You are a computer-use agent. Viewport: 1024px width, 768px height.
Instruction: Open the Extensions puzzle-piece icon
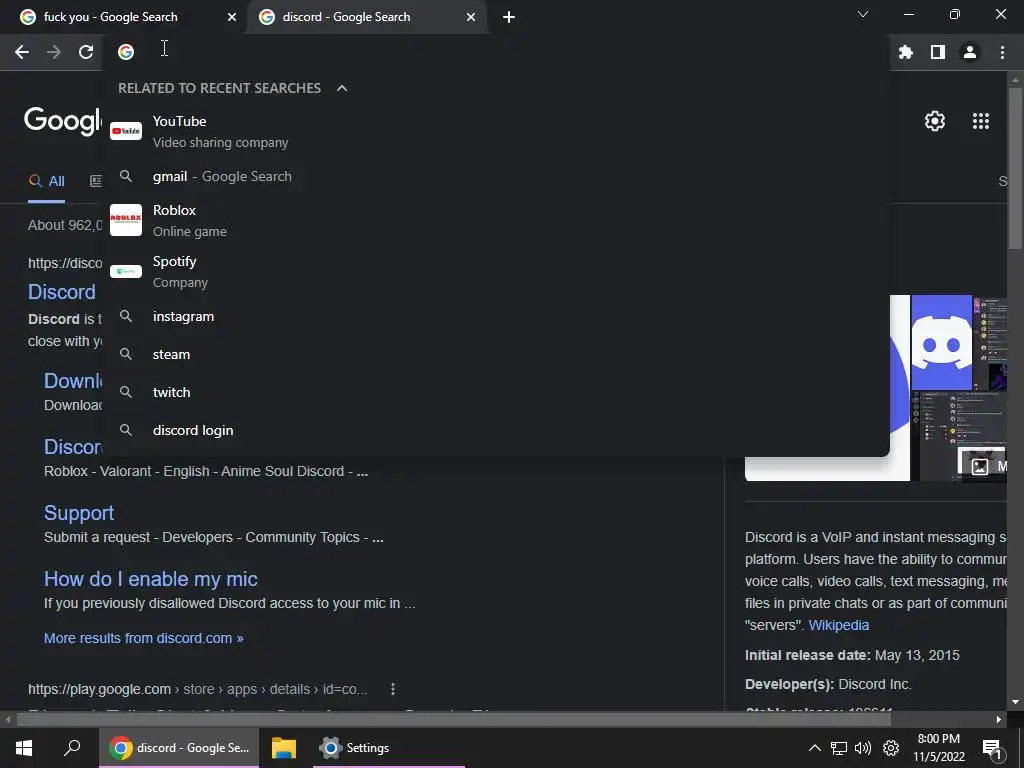click(x=905, y=52)
